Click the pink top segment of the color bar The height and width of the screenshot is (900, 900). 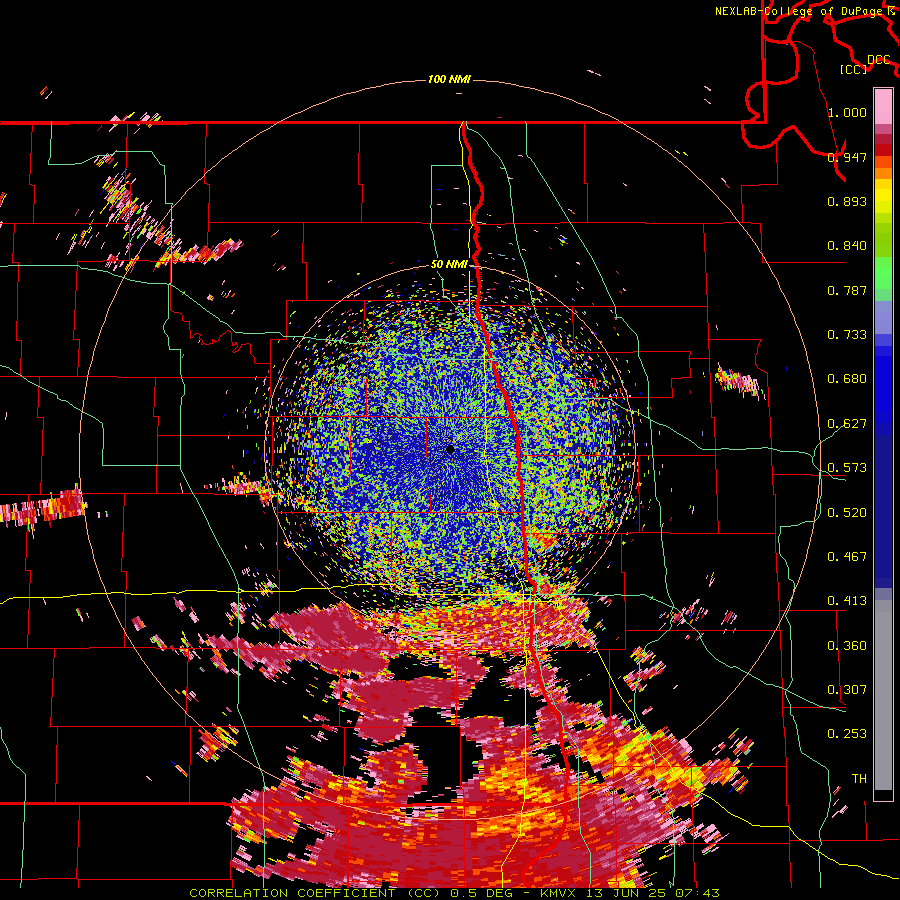[x=883, y=106]
